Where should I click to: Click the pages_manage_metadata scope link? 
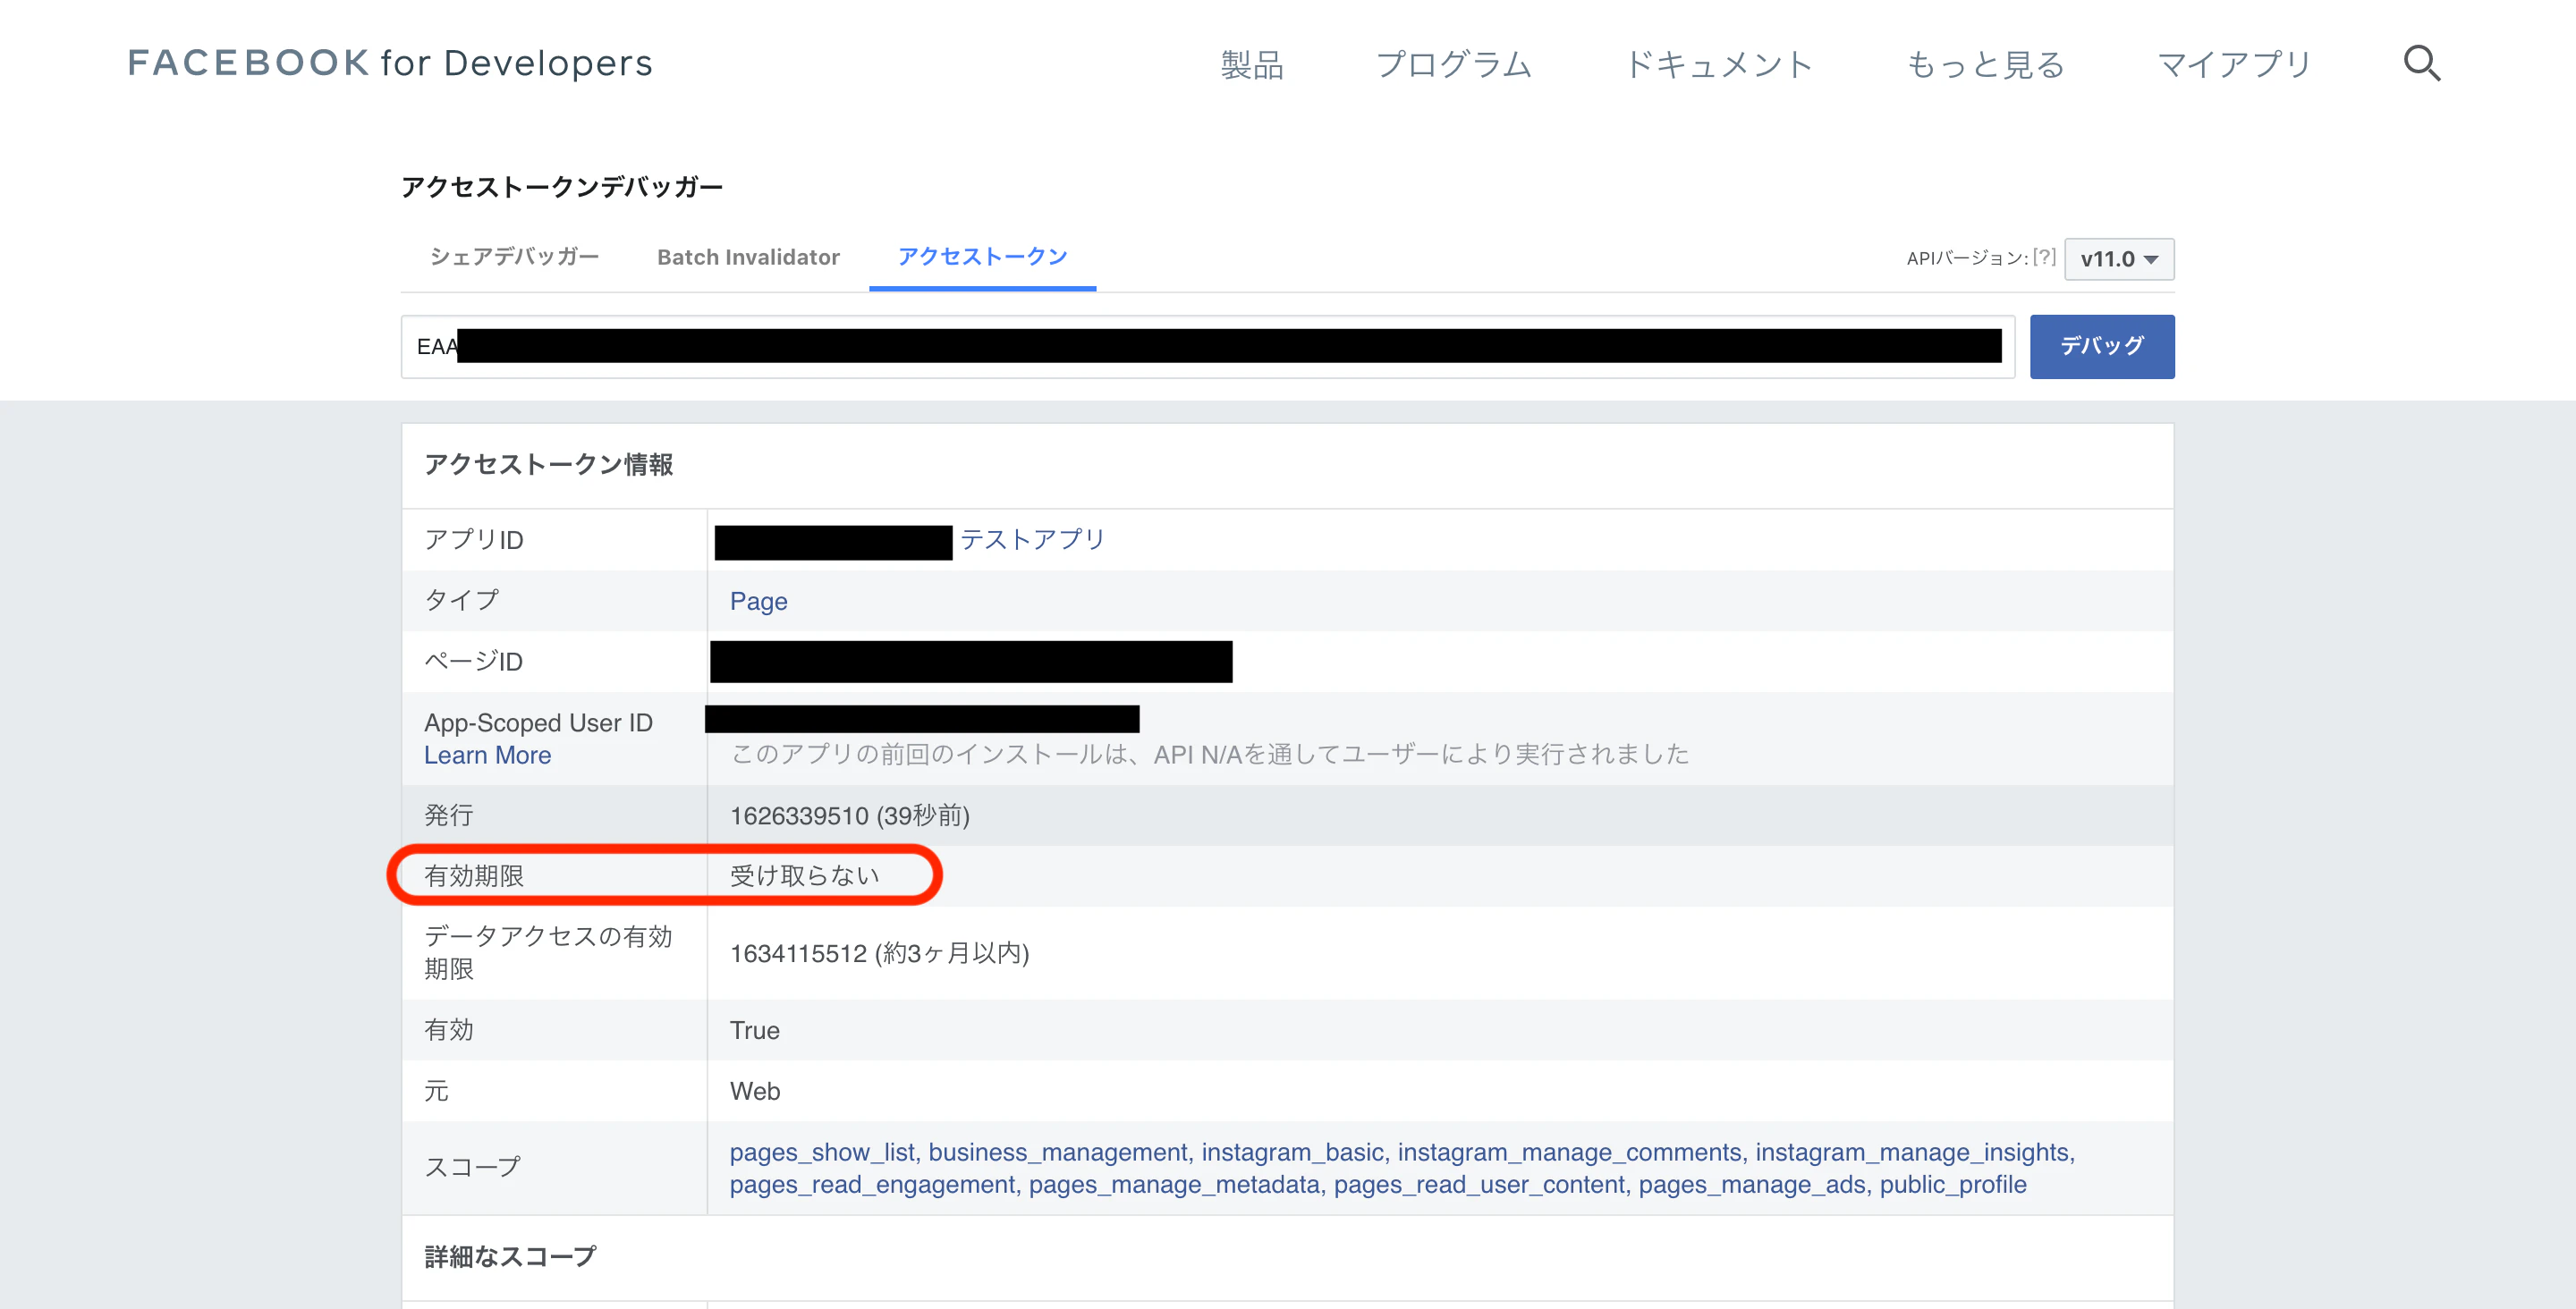1174,1184
